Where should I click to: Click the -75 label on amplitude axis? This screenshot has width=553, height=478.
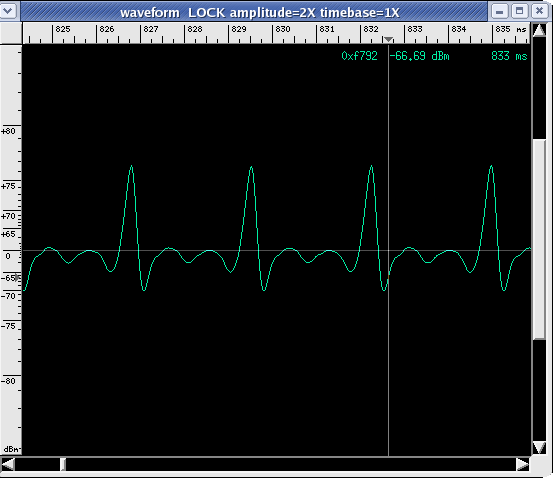point(8,326)
